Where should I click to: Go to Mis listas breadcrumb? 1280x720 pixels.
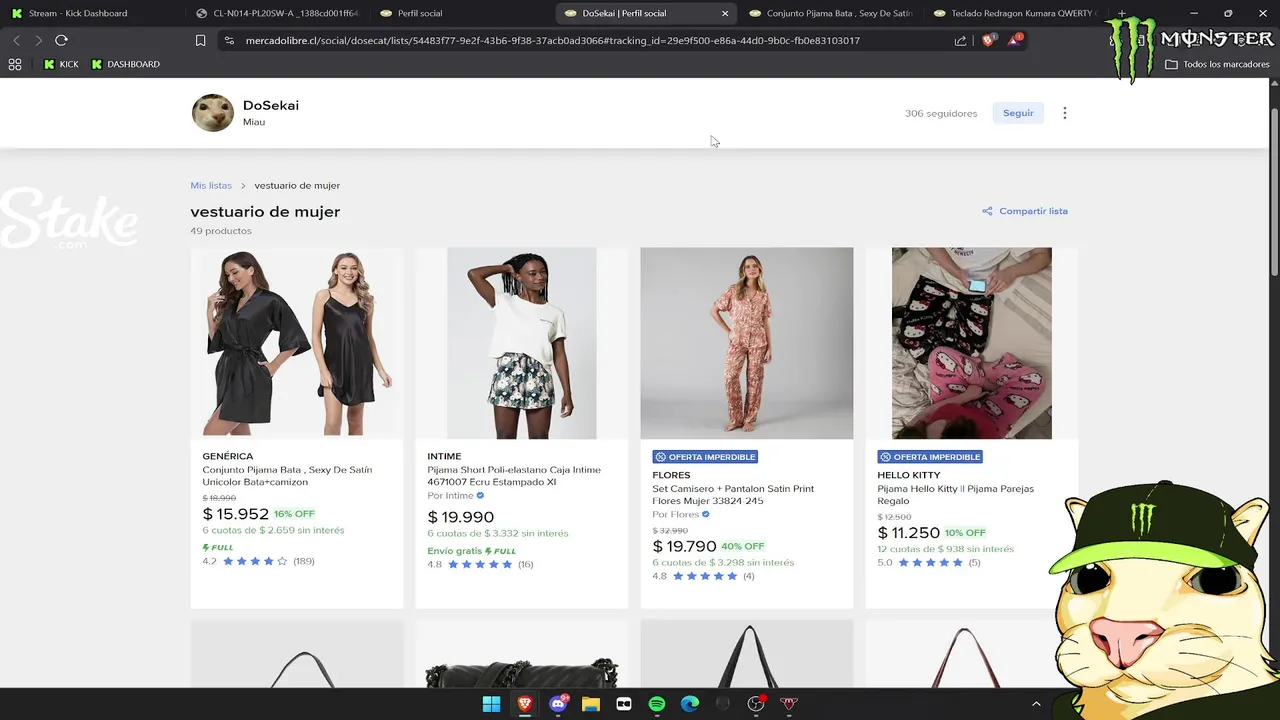[x=211, y=185]
